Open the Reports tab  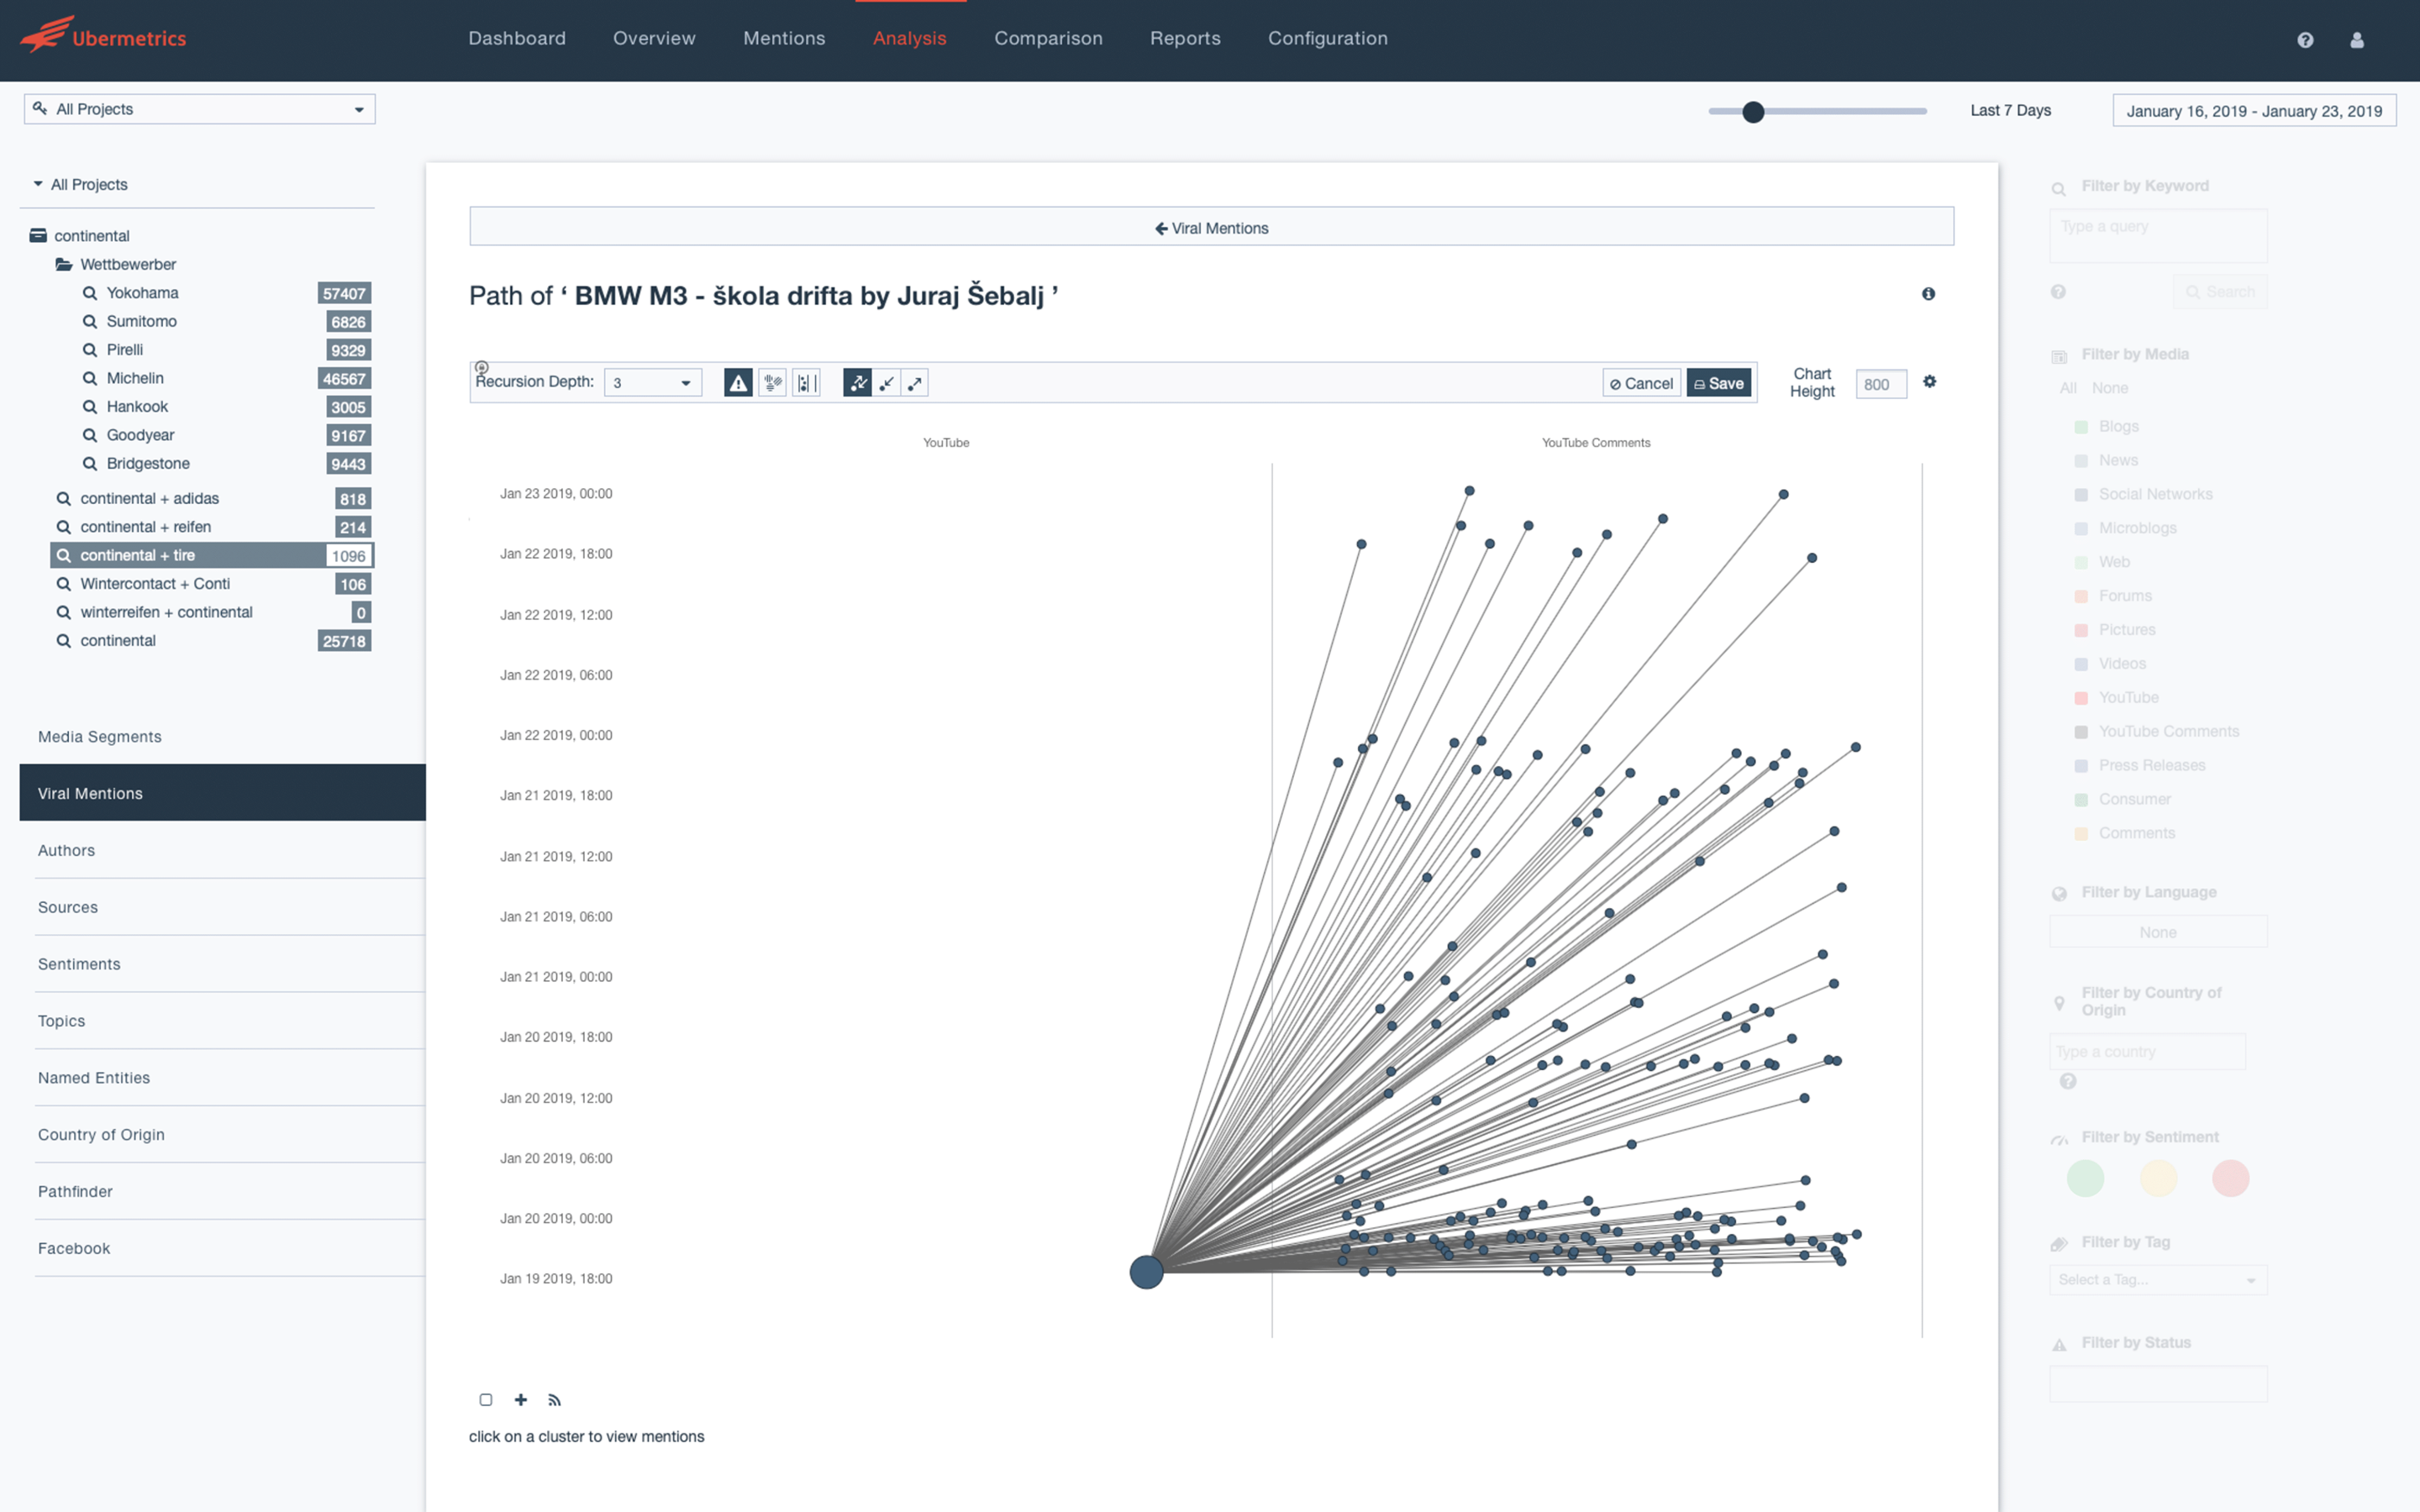click(x=1185, y=38)
